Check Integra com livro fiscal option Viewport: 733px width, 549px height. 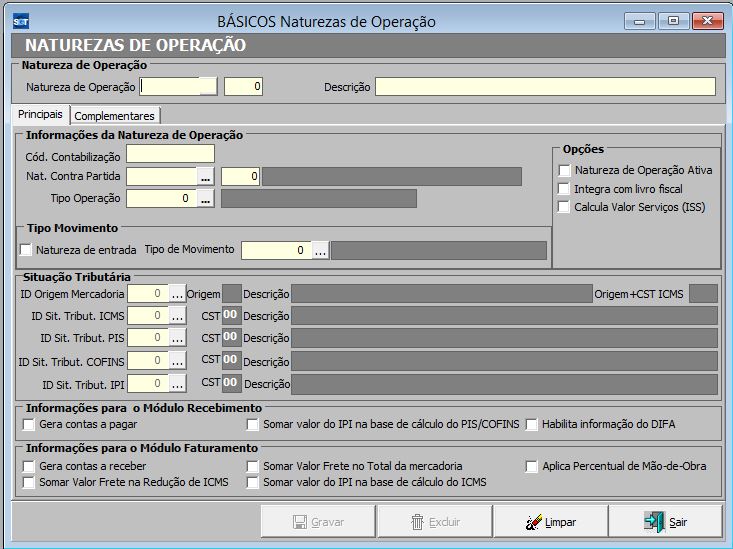click(x=564, y=188)
